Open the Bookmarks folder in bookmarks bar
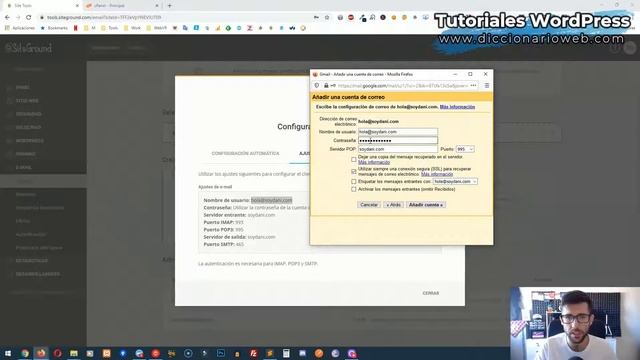 [x=54, y=28]
